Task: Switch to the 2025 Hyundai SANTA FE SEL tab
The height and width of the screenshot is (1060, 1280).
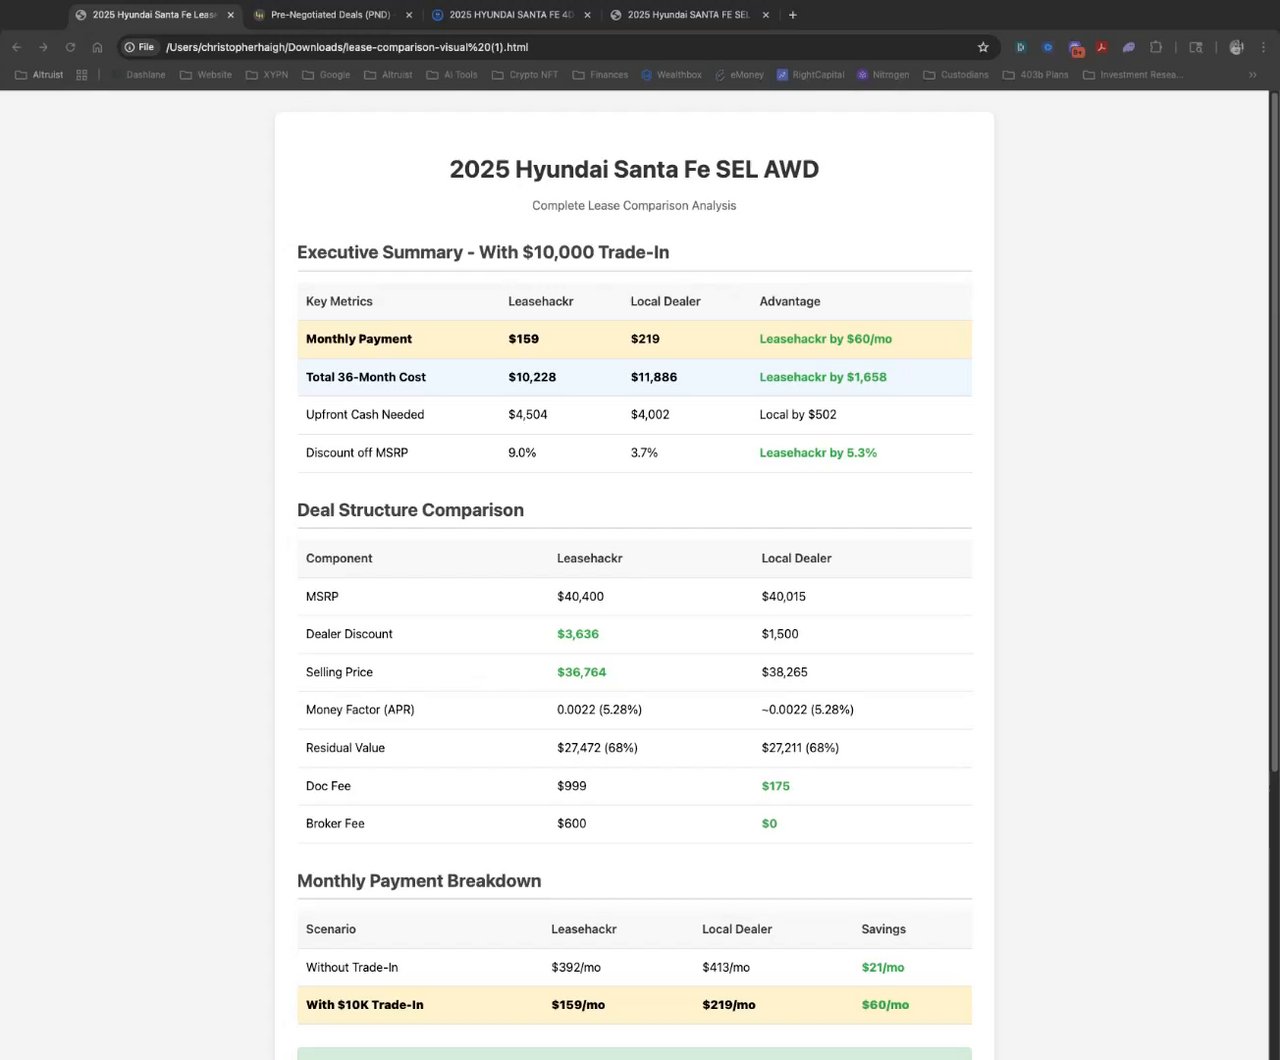Action: (688, 15)
